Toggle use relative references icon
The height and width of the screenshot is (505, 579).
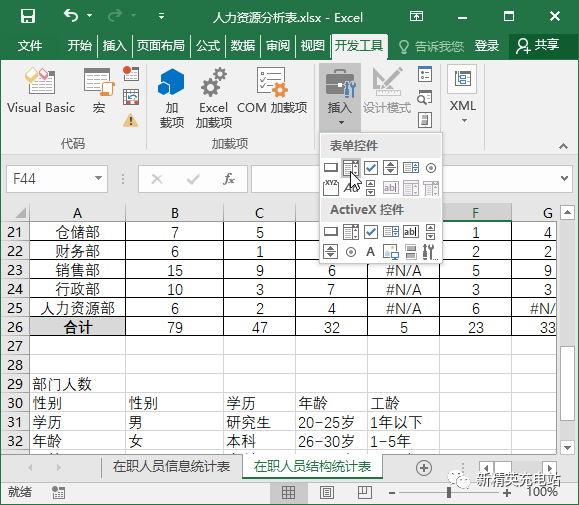click(x=131, y=97)
